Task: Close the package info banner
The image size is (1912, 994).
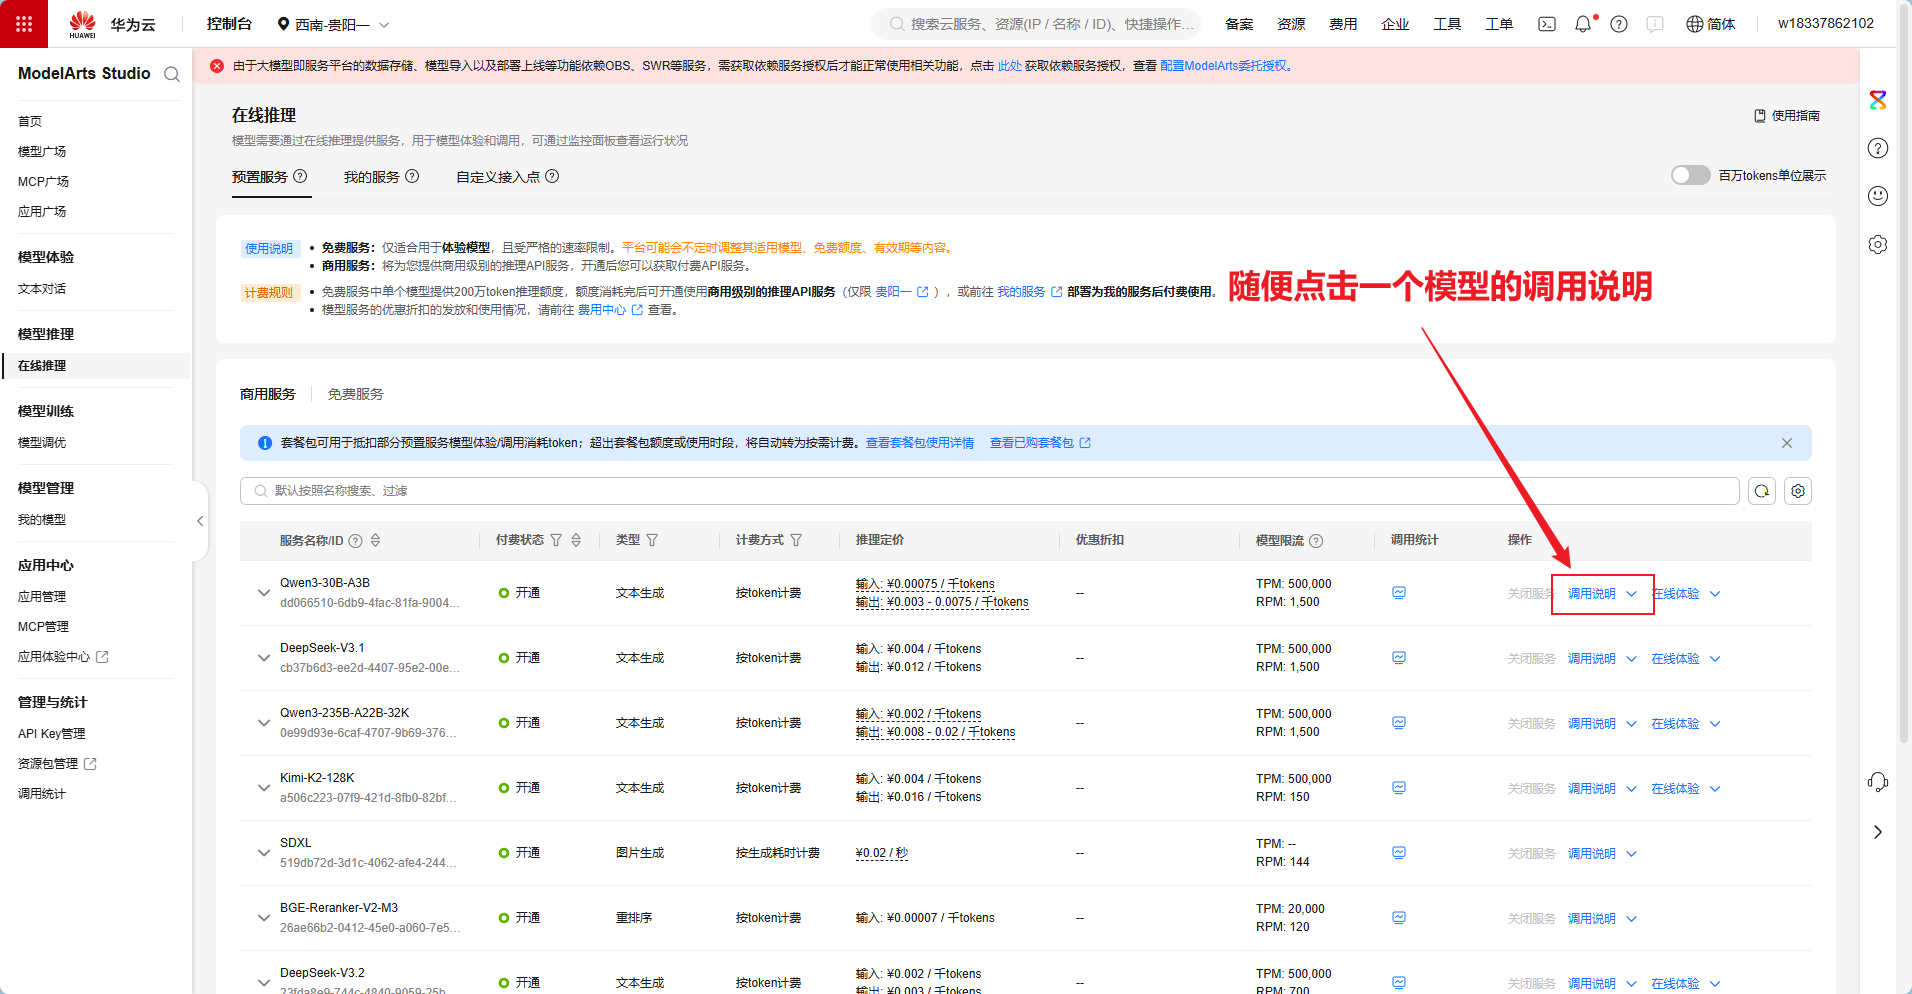Action: [1787, 443]
